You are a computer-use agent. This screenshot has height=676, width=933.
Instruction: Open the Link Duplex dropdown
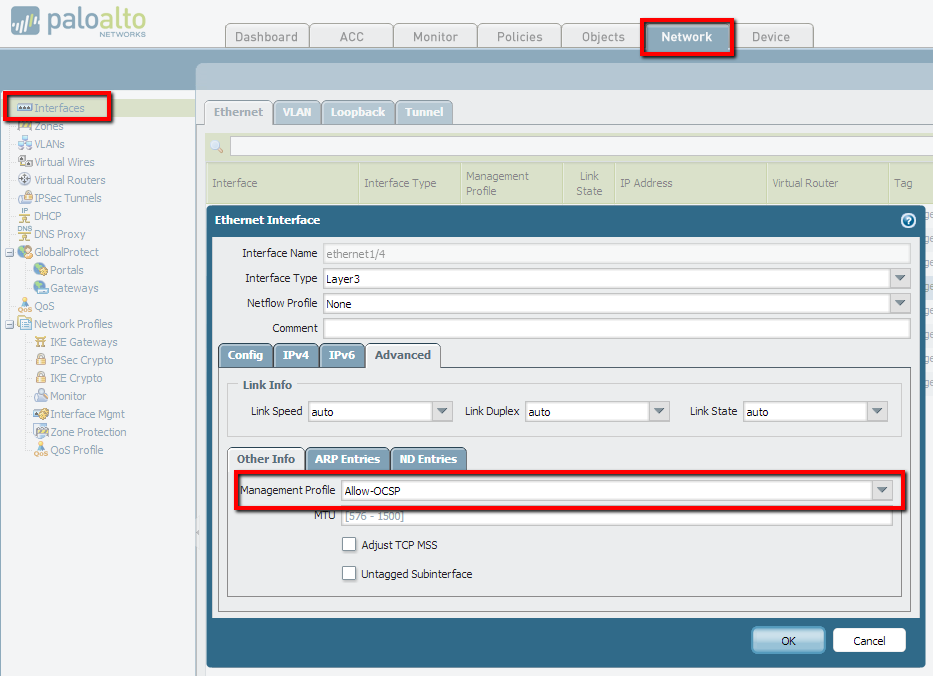(659, 411)
